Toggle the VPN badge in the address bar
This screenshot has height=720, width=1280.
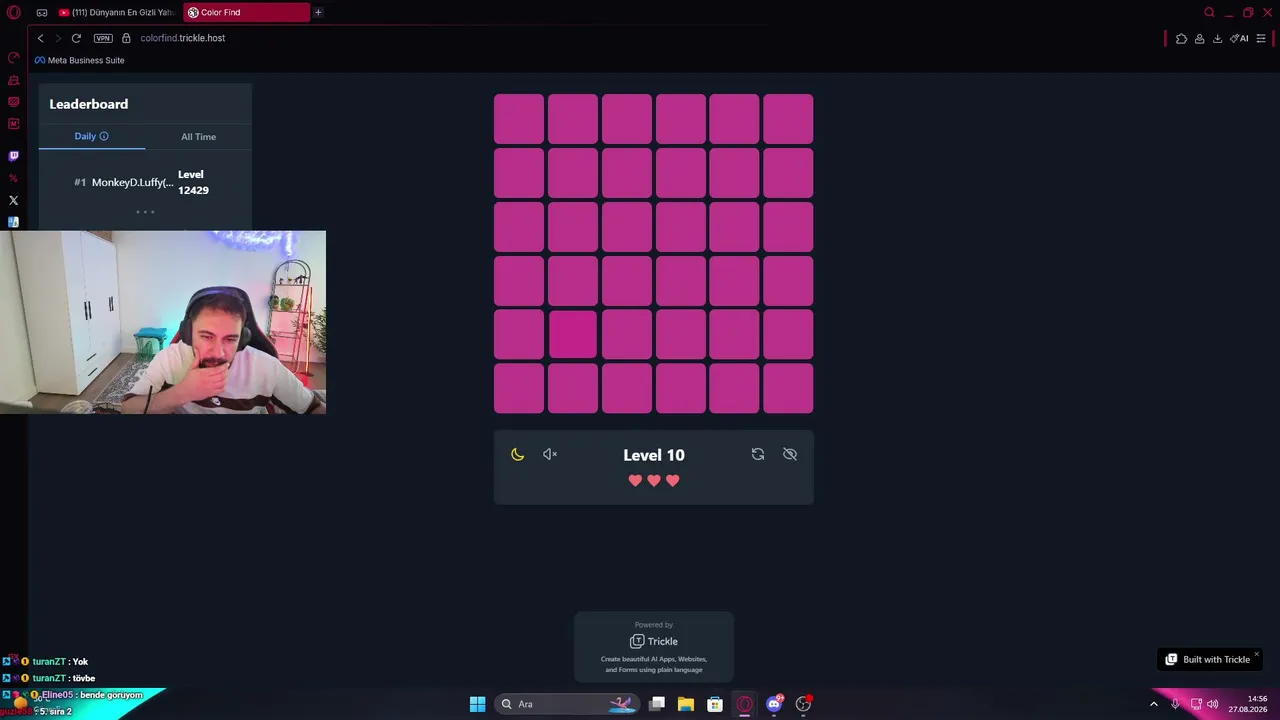(x=103, y=38)
